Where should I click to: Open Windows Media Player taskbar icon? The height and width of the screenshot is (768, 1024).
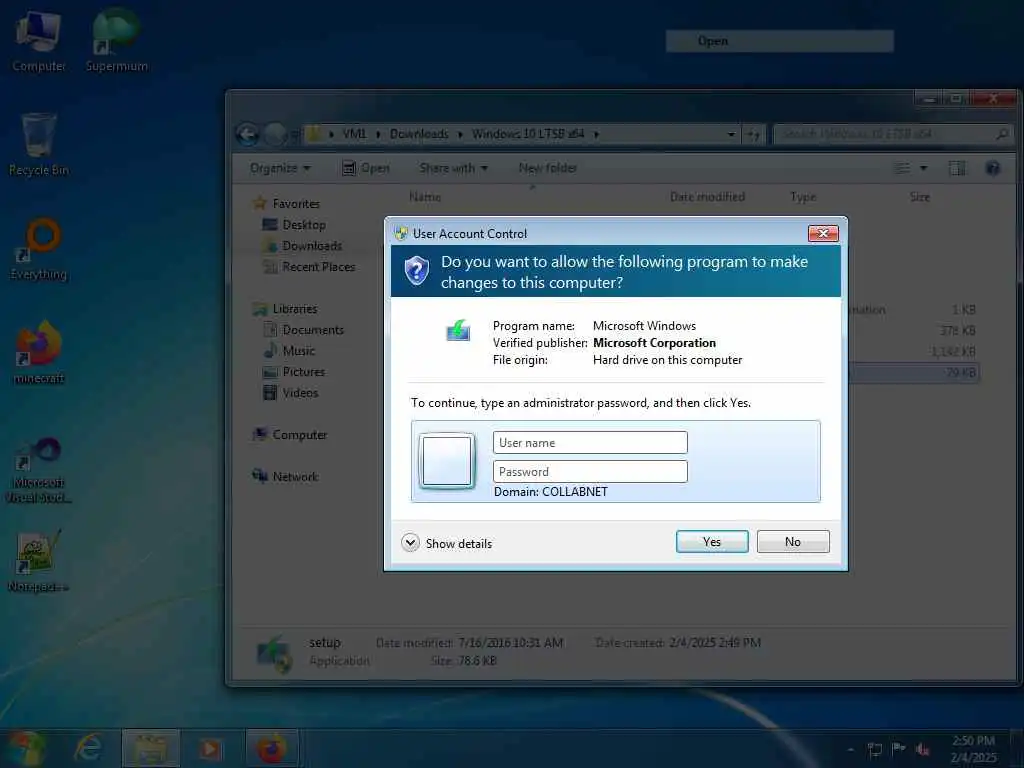coord(210,748)
